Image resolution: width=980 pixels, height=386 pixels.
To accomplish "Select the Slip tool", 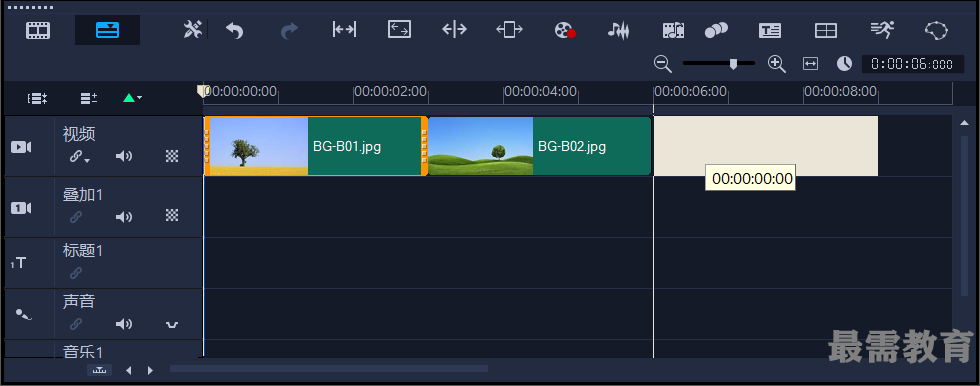I will [x=344, y=29].
